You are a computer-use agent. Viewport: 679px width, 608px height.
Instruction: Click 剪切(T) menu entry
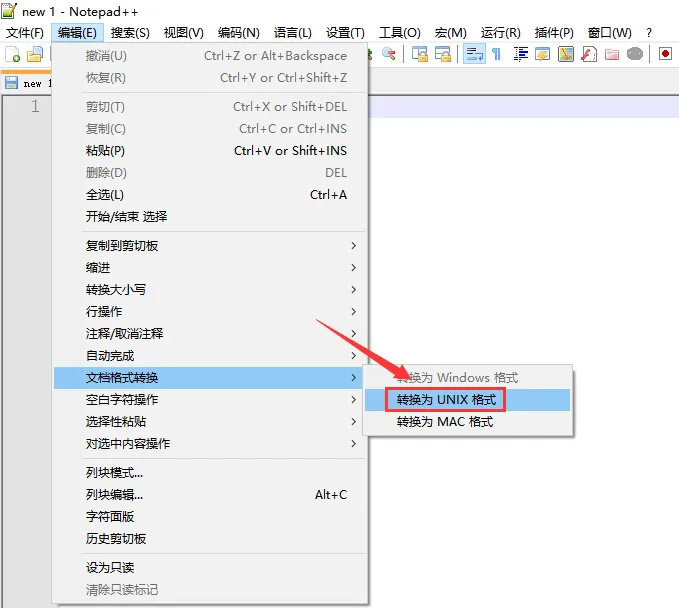pos(210,107)
